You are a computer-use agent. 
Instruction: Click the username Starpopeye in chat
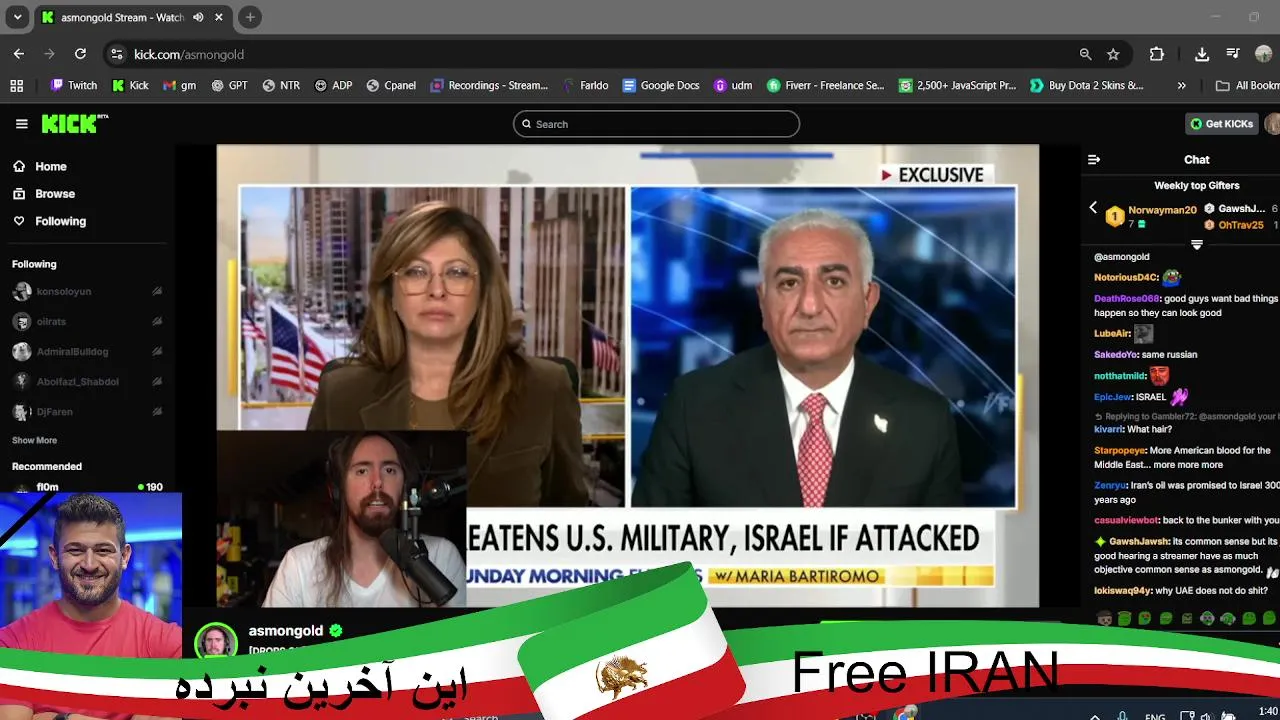1119,451
